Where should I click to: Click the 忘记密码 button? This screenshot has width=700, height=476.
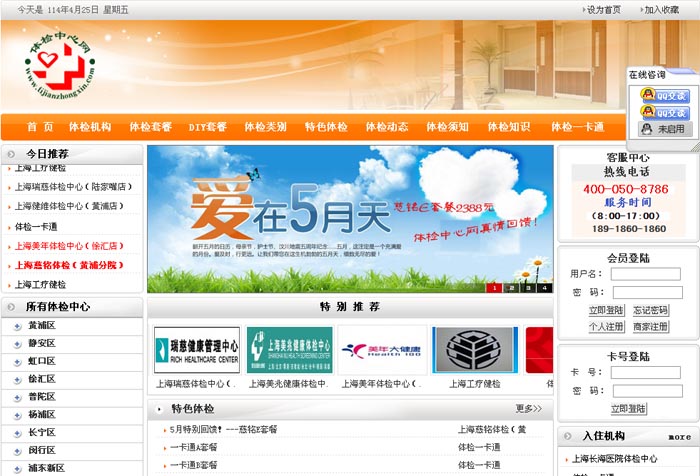[x=650, y=310]
